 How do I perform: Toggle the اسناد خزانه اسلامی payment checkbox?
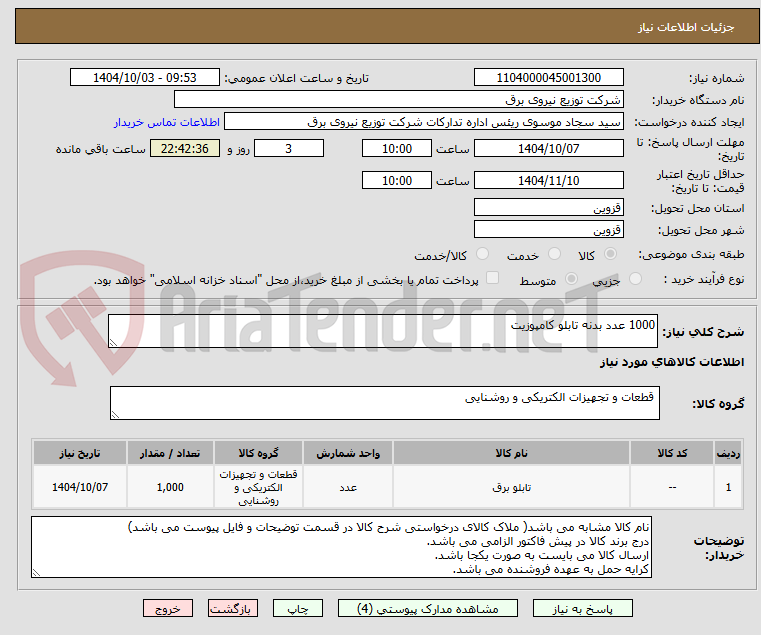coord(492,278)
